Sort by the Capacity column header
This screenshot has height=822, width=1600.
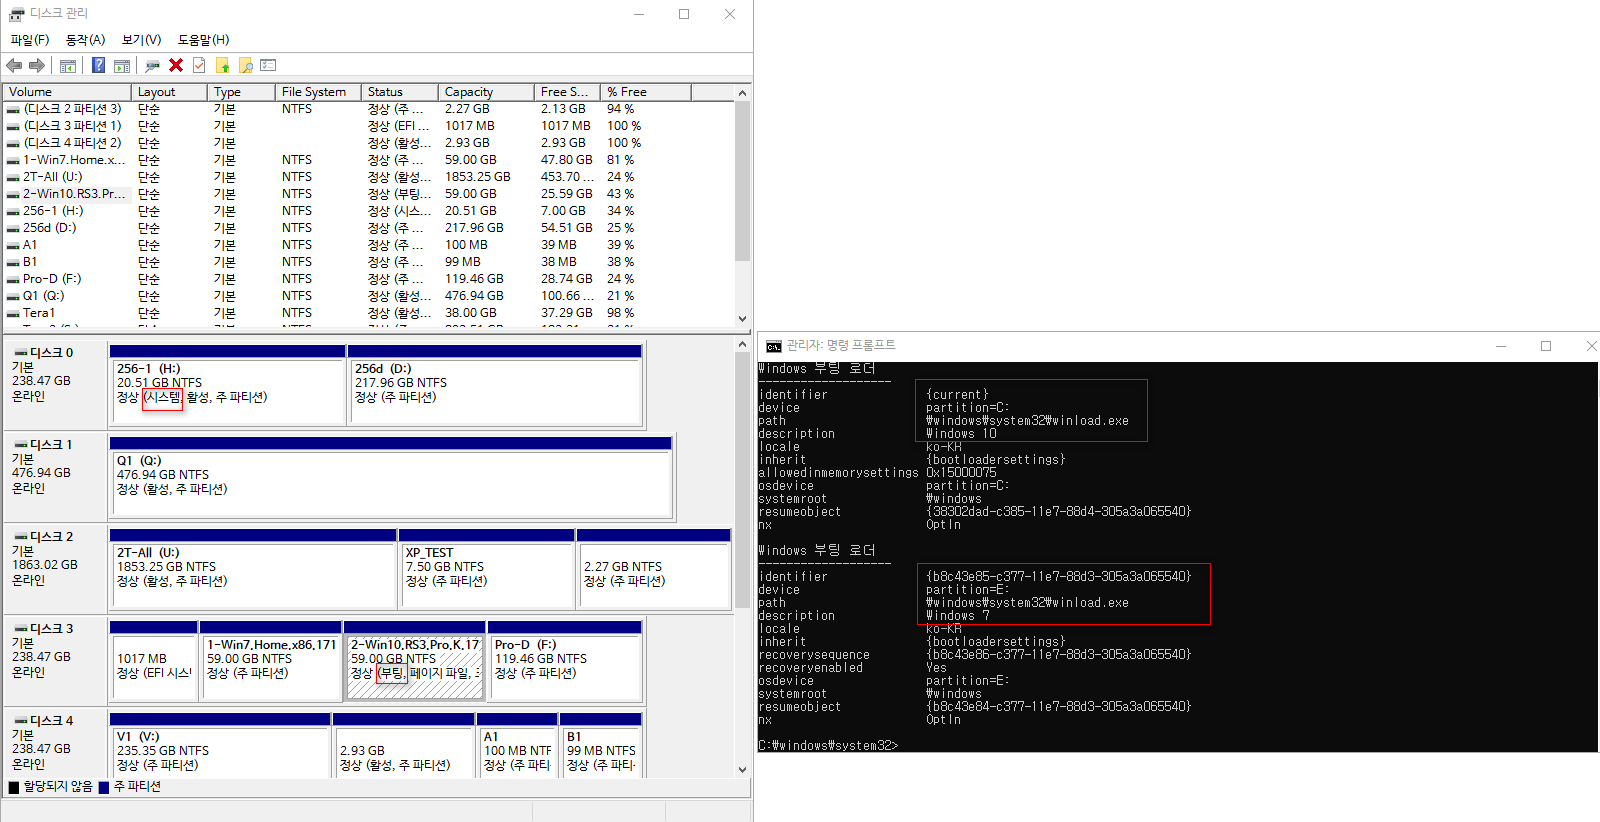pyautogui.click(x=487, y=92)
